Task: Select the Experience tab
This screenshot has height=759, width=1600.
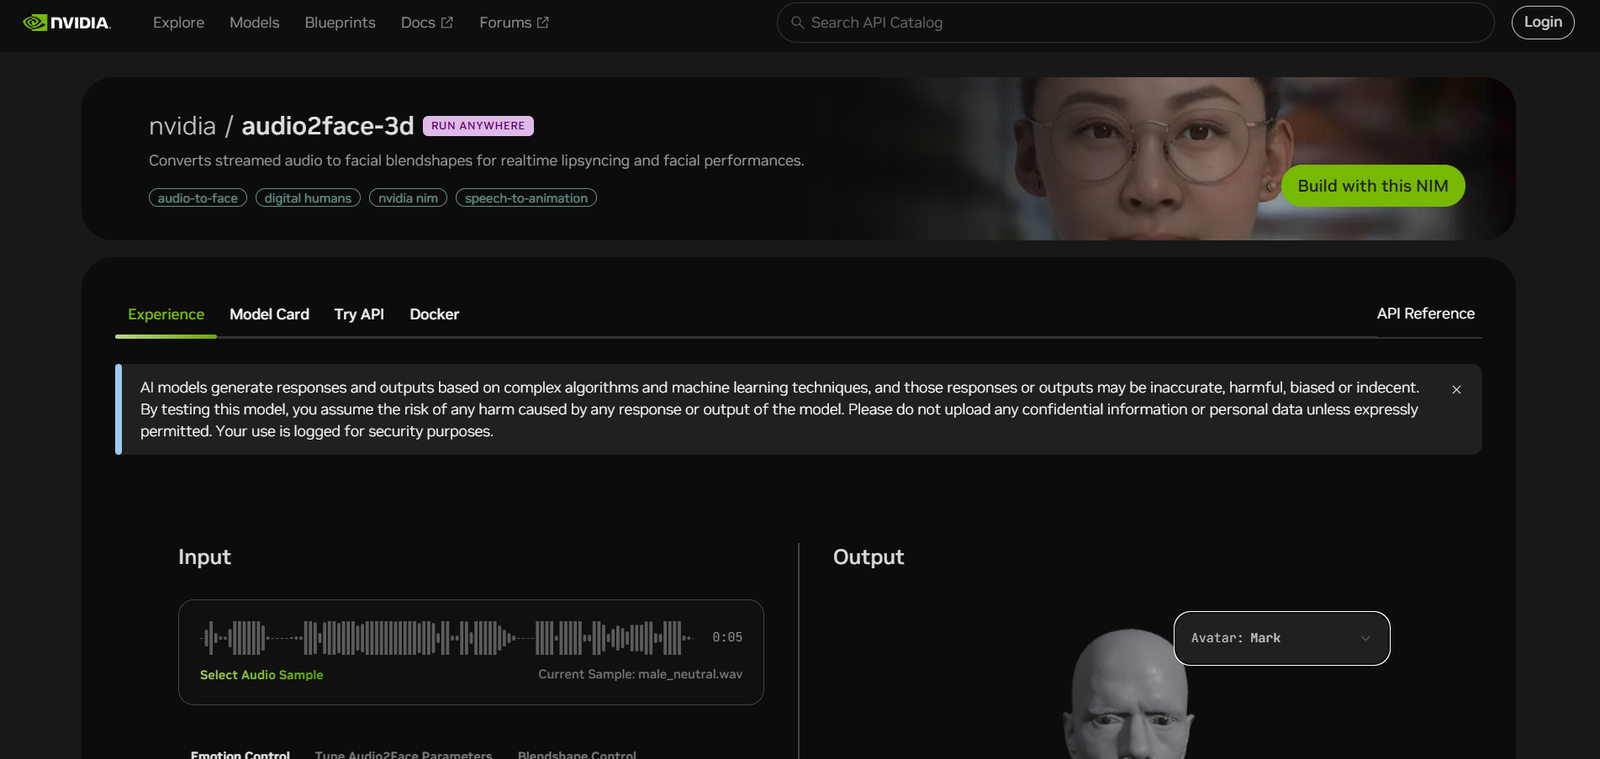Action: point(166,314)
